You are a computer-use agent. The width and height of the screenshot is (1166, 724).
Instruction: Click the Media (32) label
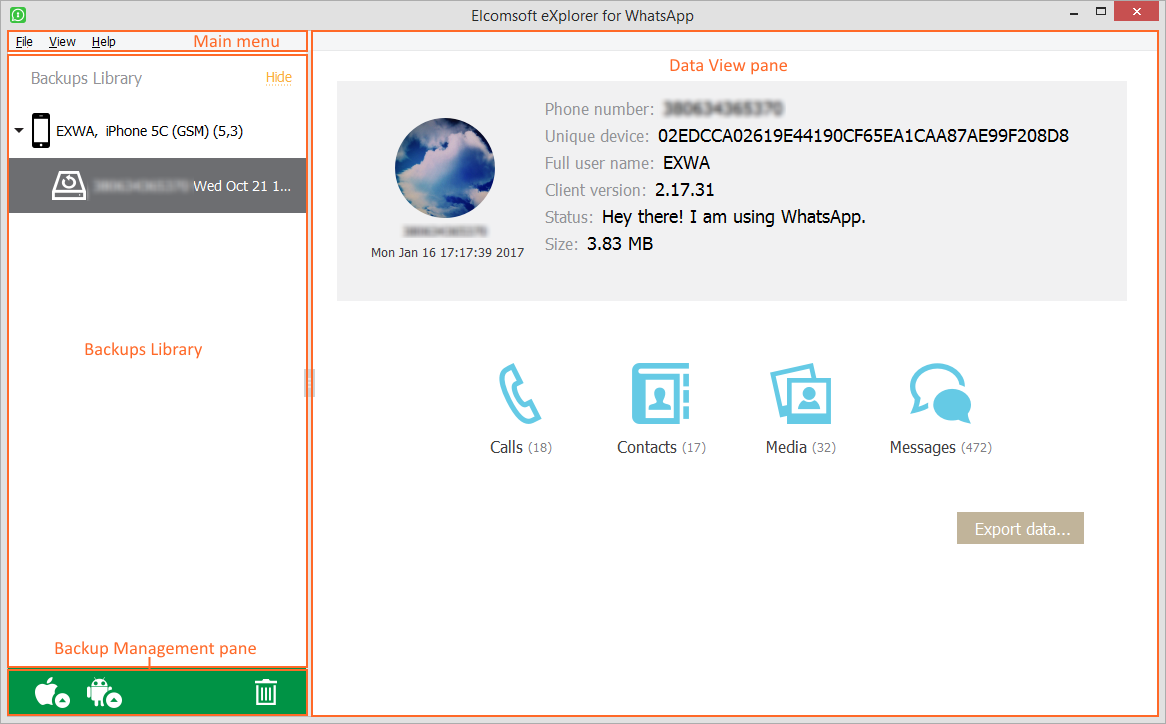(801, 447)
